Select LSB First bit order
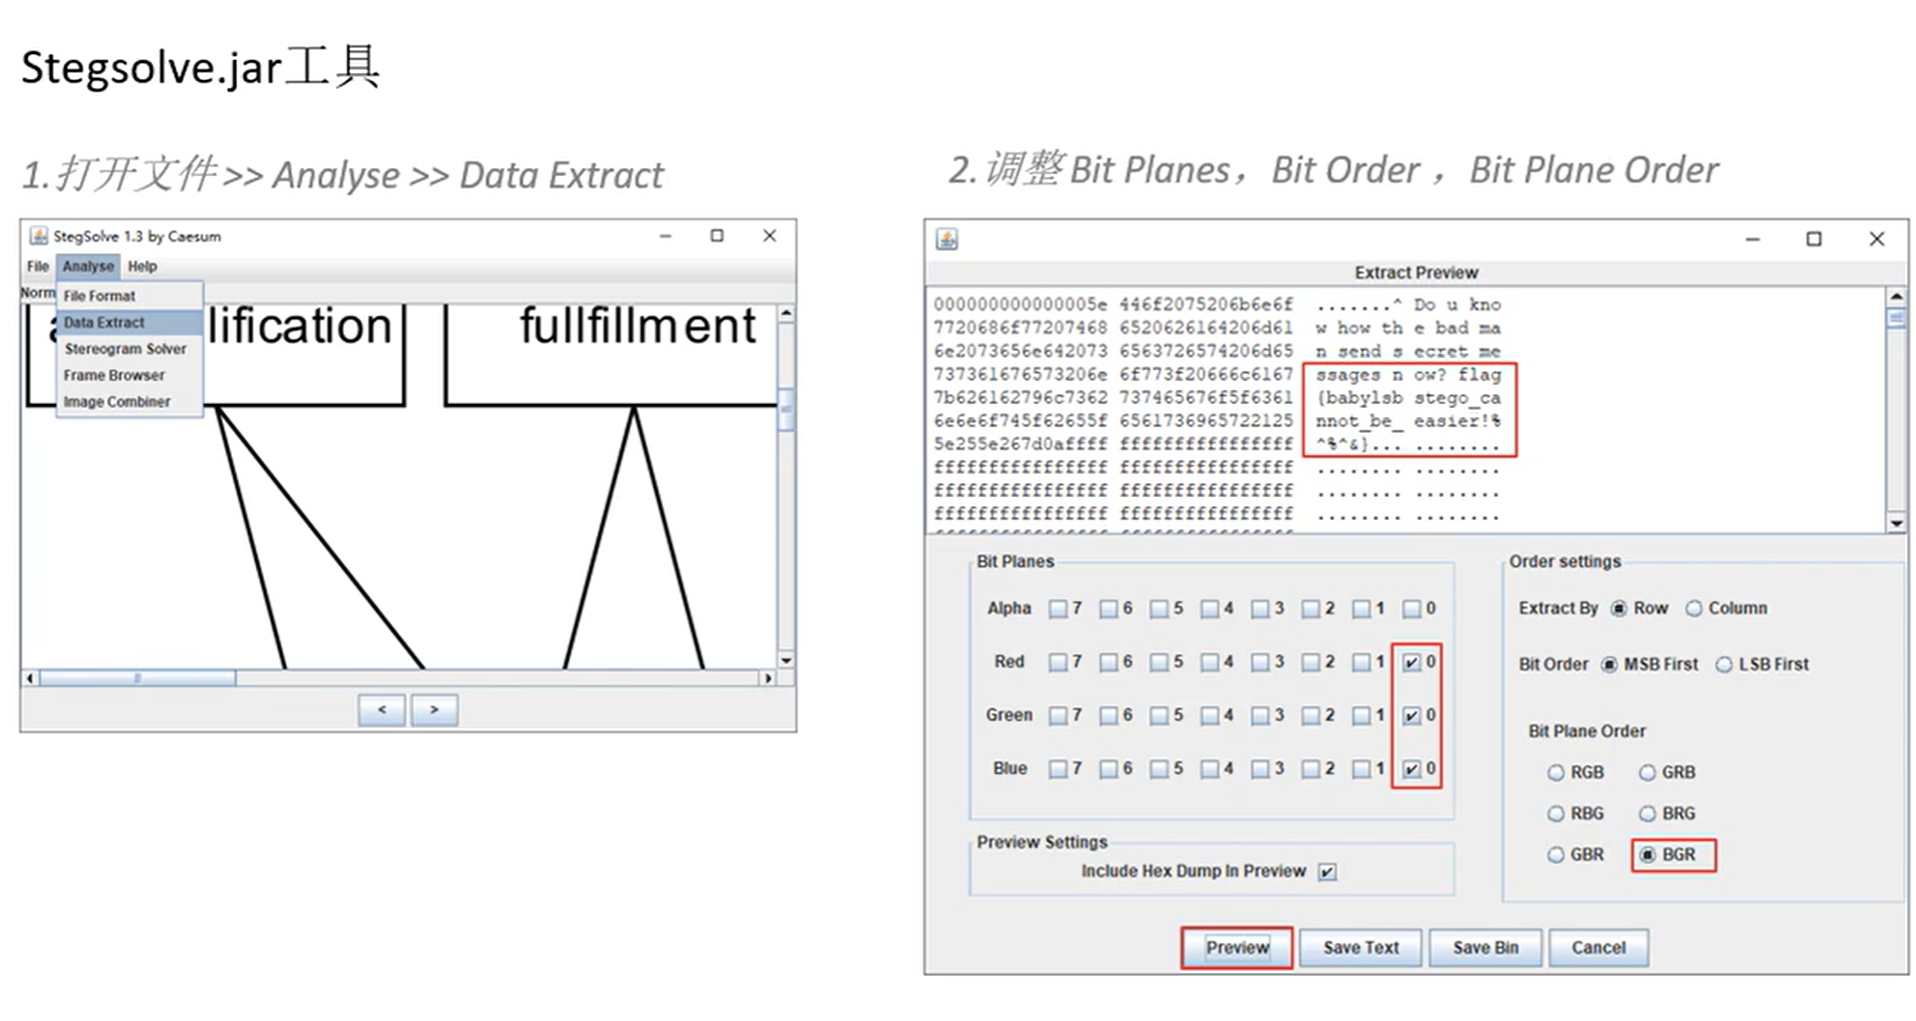Viewport: 1916px width, 1021px height. click(x=1724, y=665)
